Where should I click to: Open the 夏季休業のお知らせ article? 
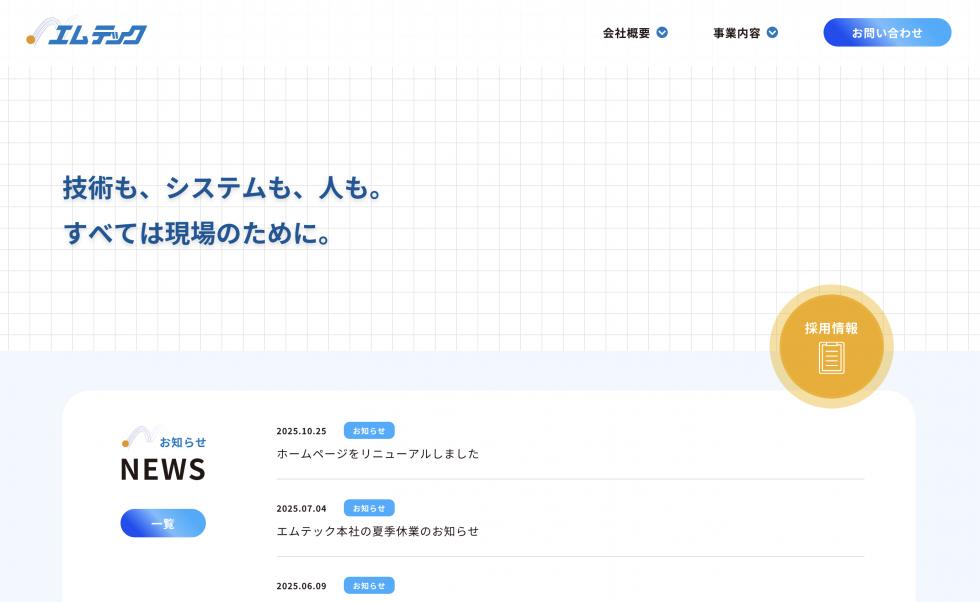[x=378, y=531]
